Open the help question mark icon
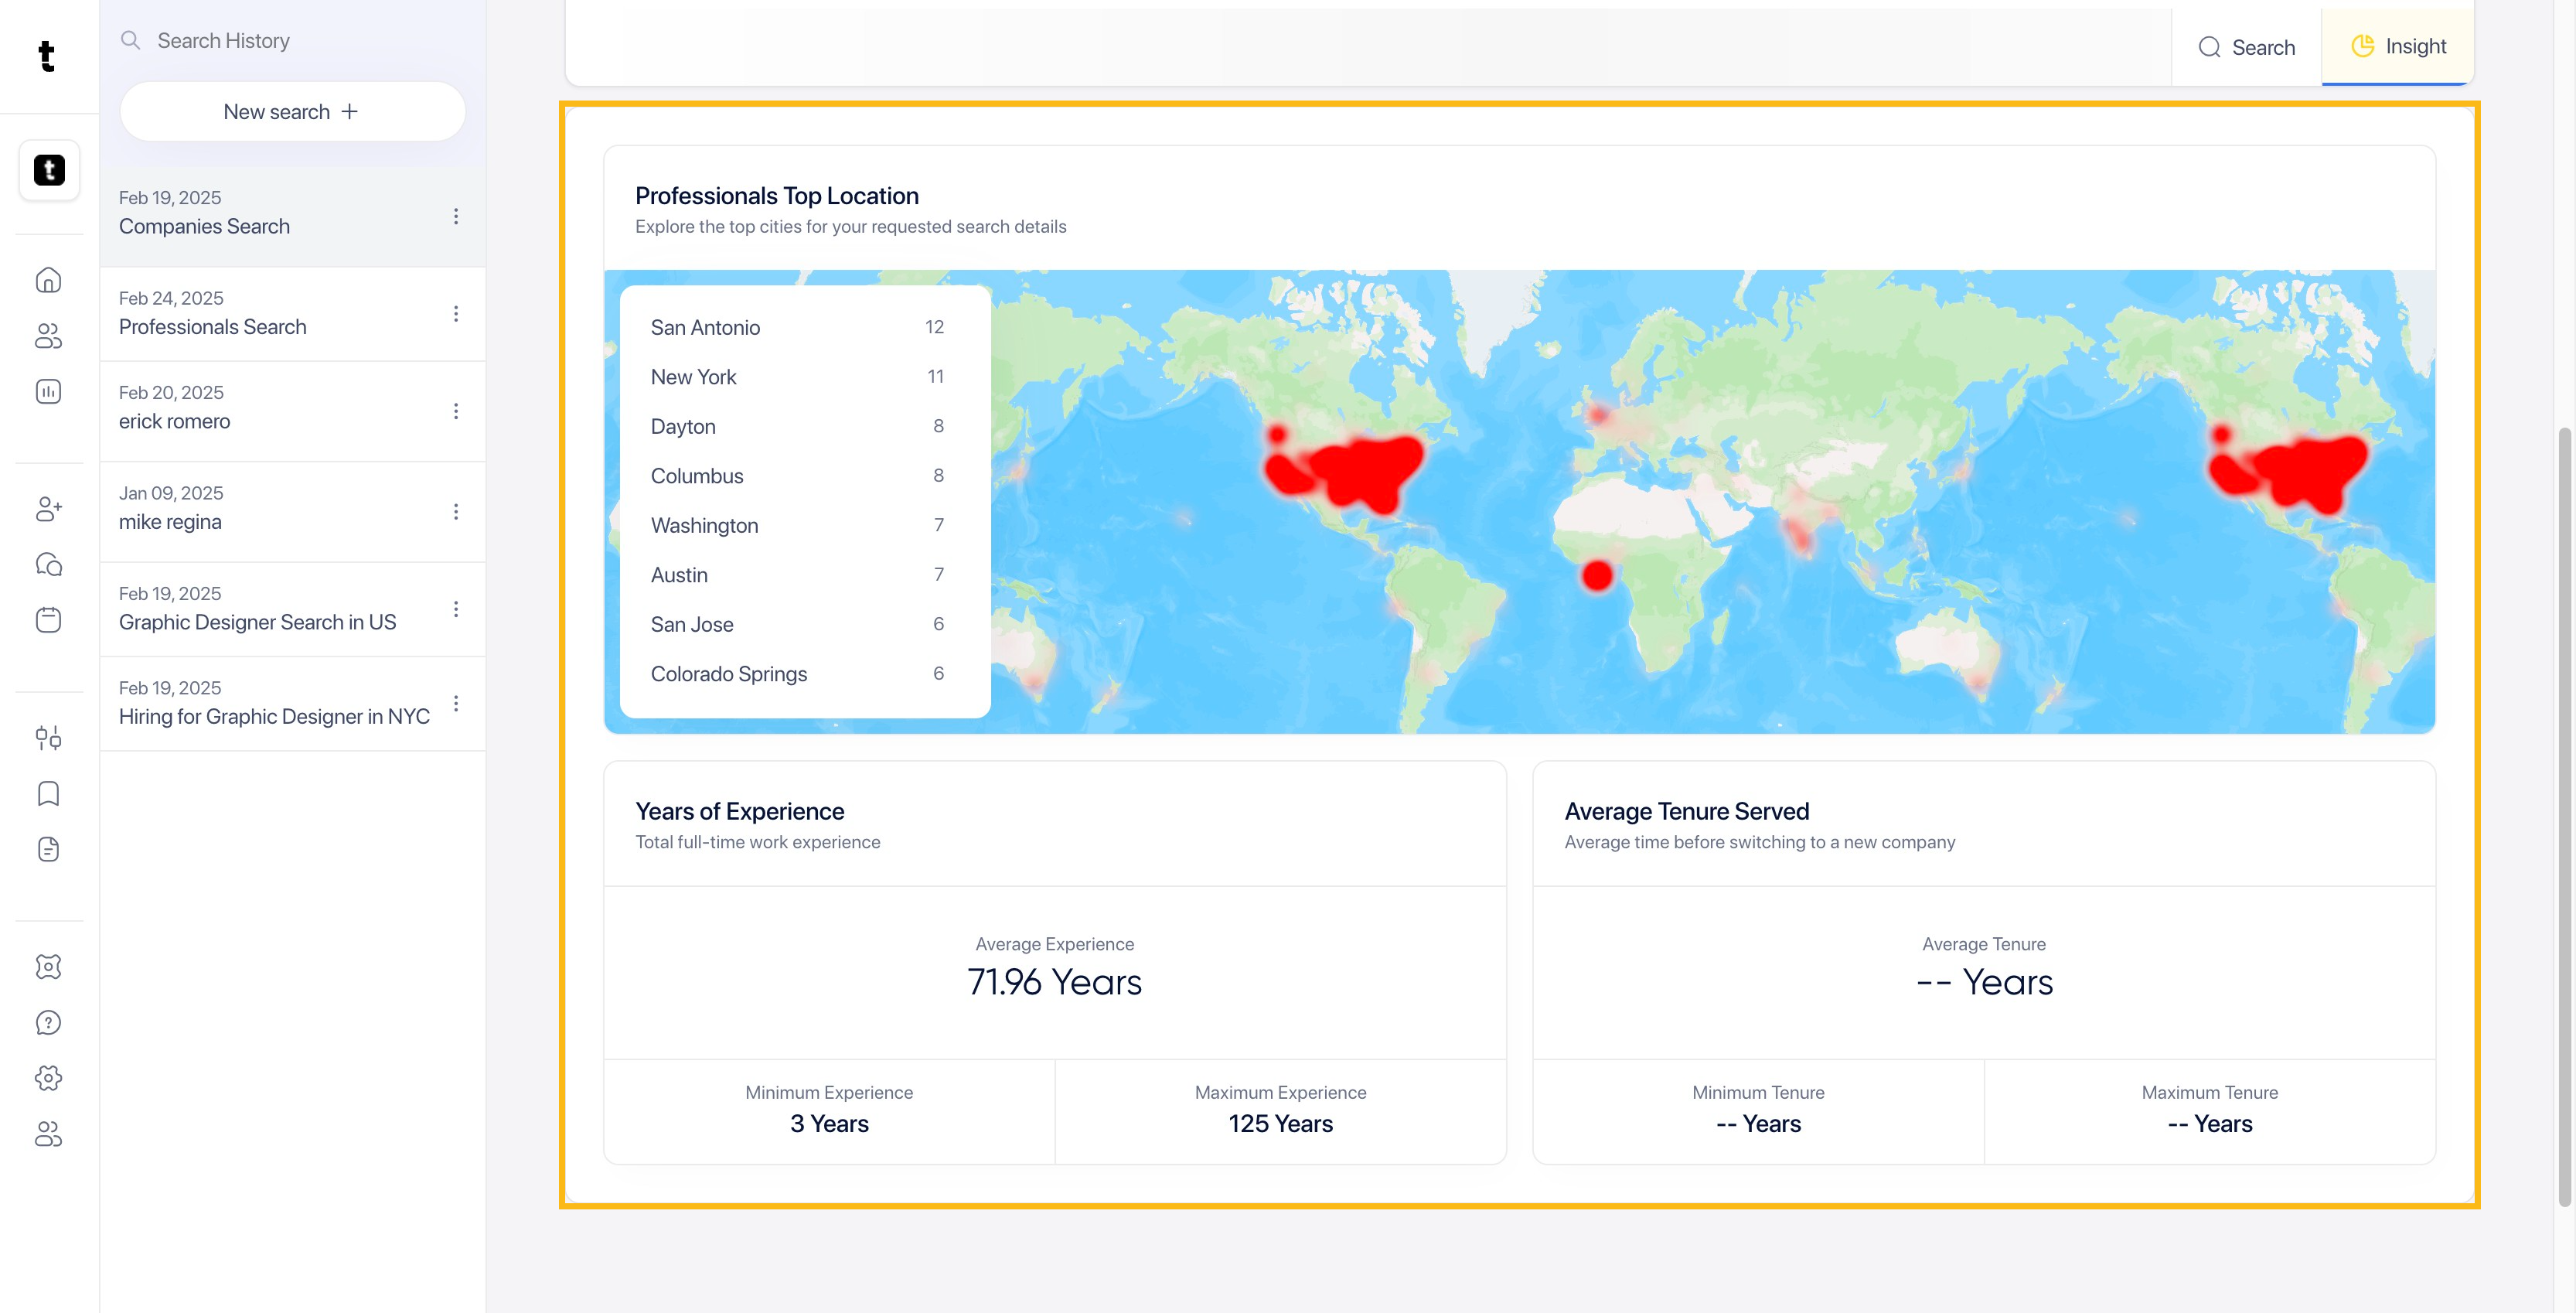This screenshot has height=1313, width=2576. pos(48,1023)
